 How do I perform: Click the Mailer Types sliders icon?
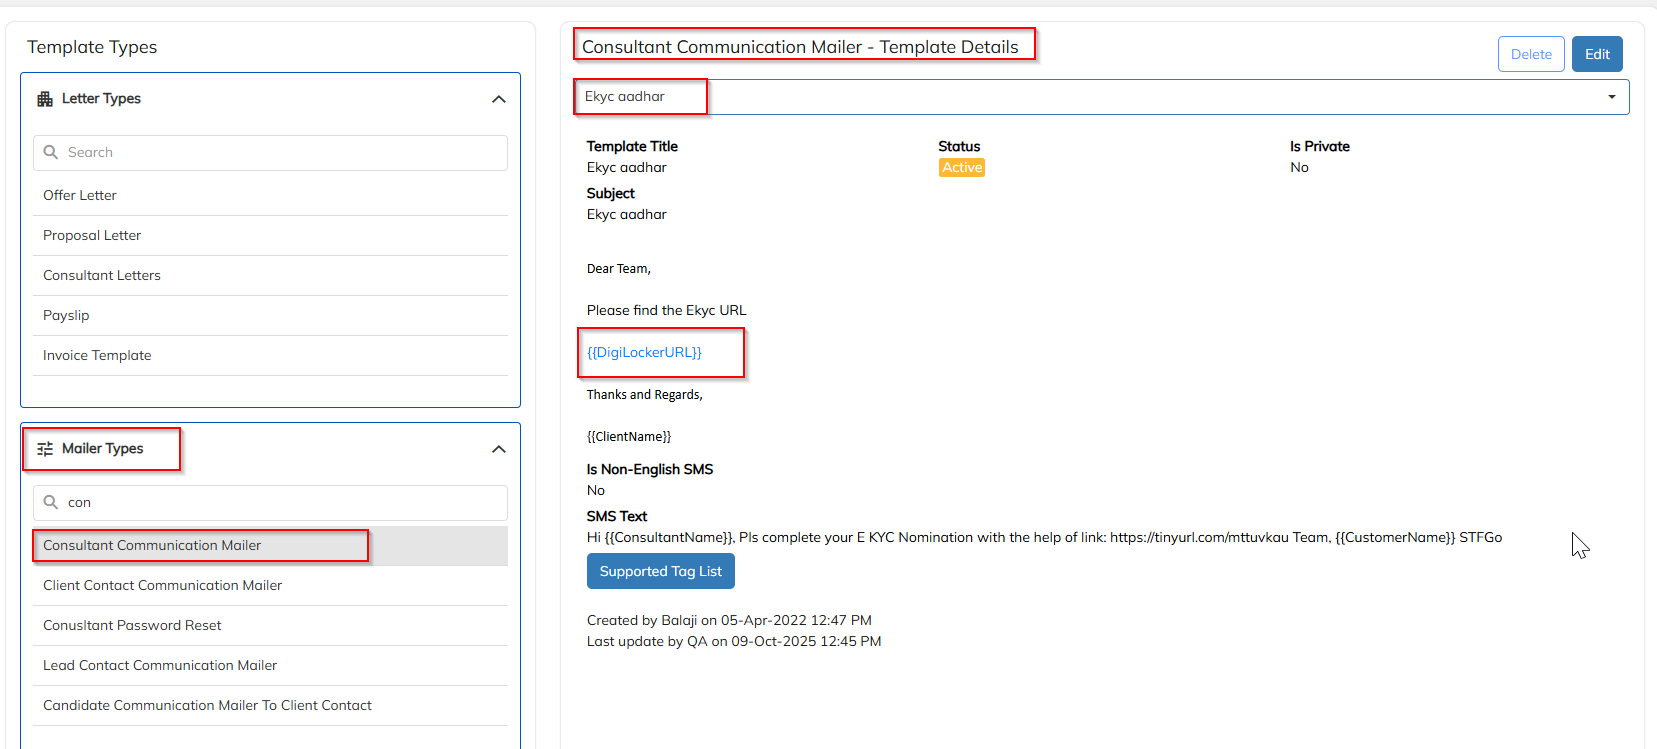[x=45, y=449]
